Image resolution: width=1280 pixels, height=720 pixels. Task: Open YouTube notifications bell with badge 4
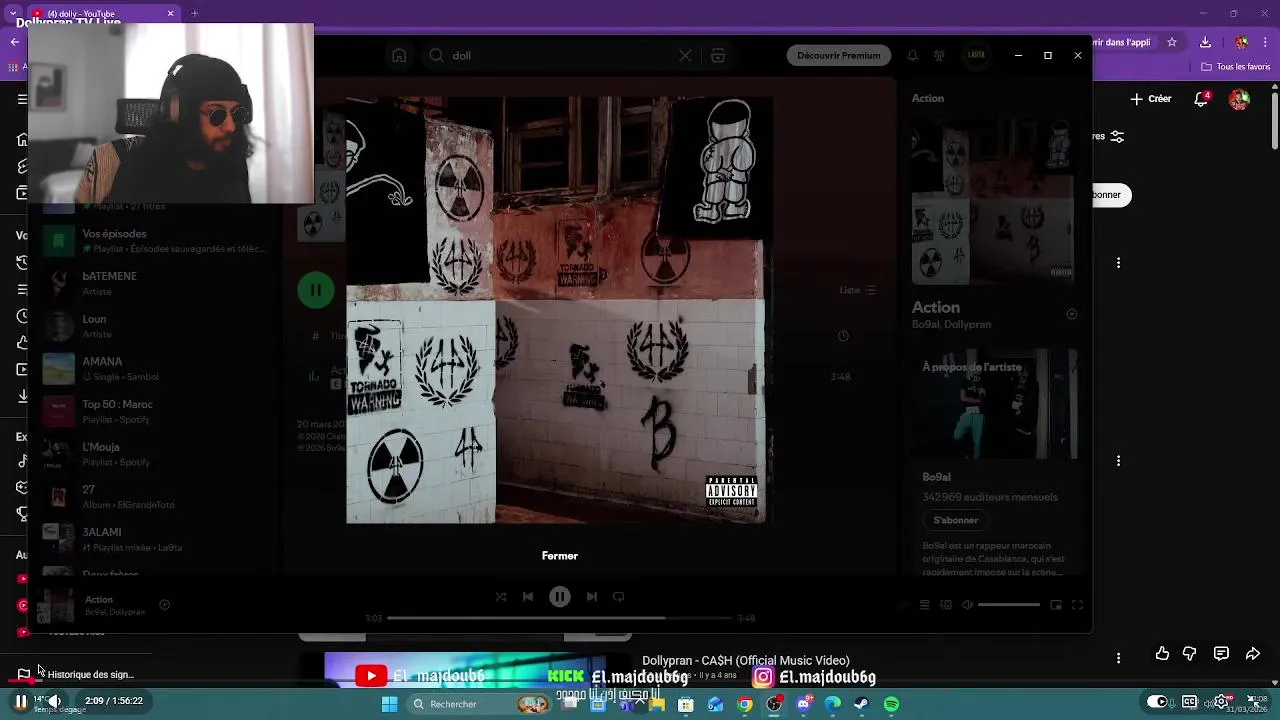pyautogui.click(x=1202, y=99)
